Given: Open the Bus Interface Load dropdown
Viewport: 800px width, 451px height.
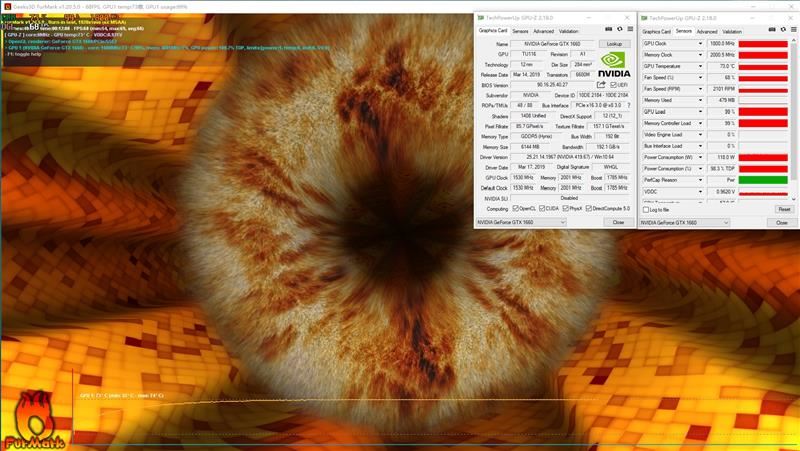Looking at the screenshot, I should pos(700,146).
